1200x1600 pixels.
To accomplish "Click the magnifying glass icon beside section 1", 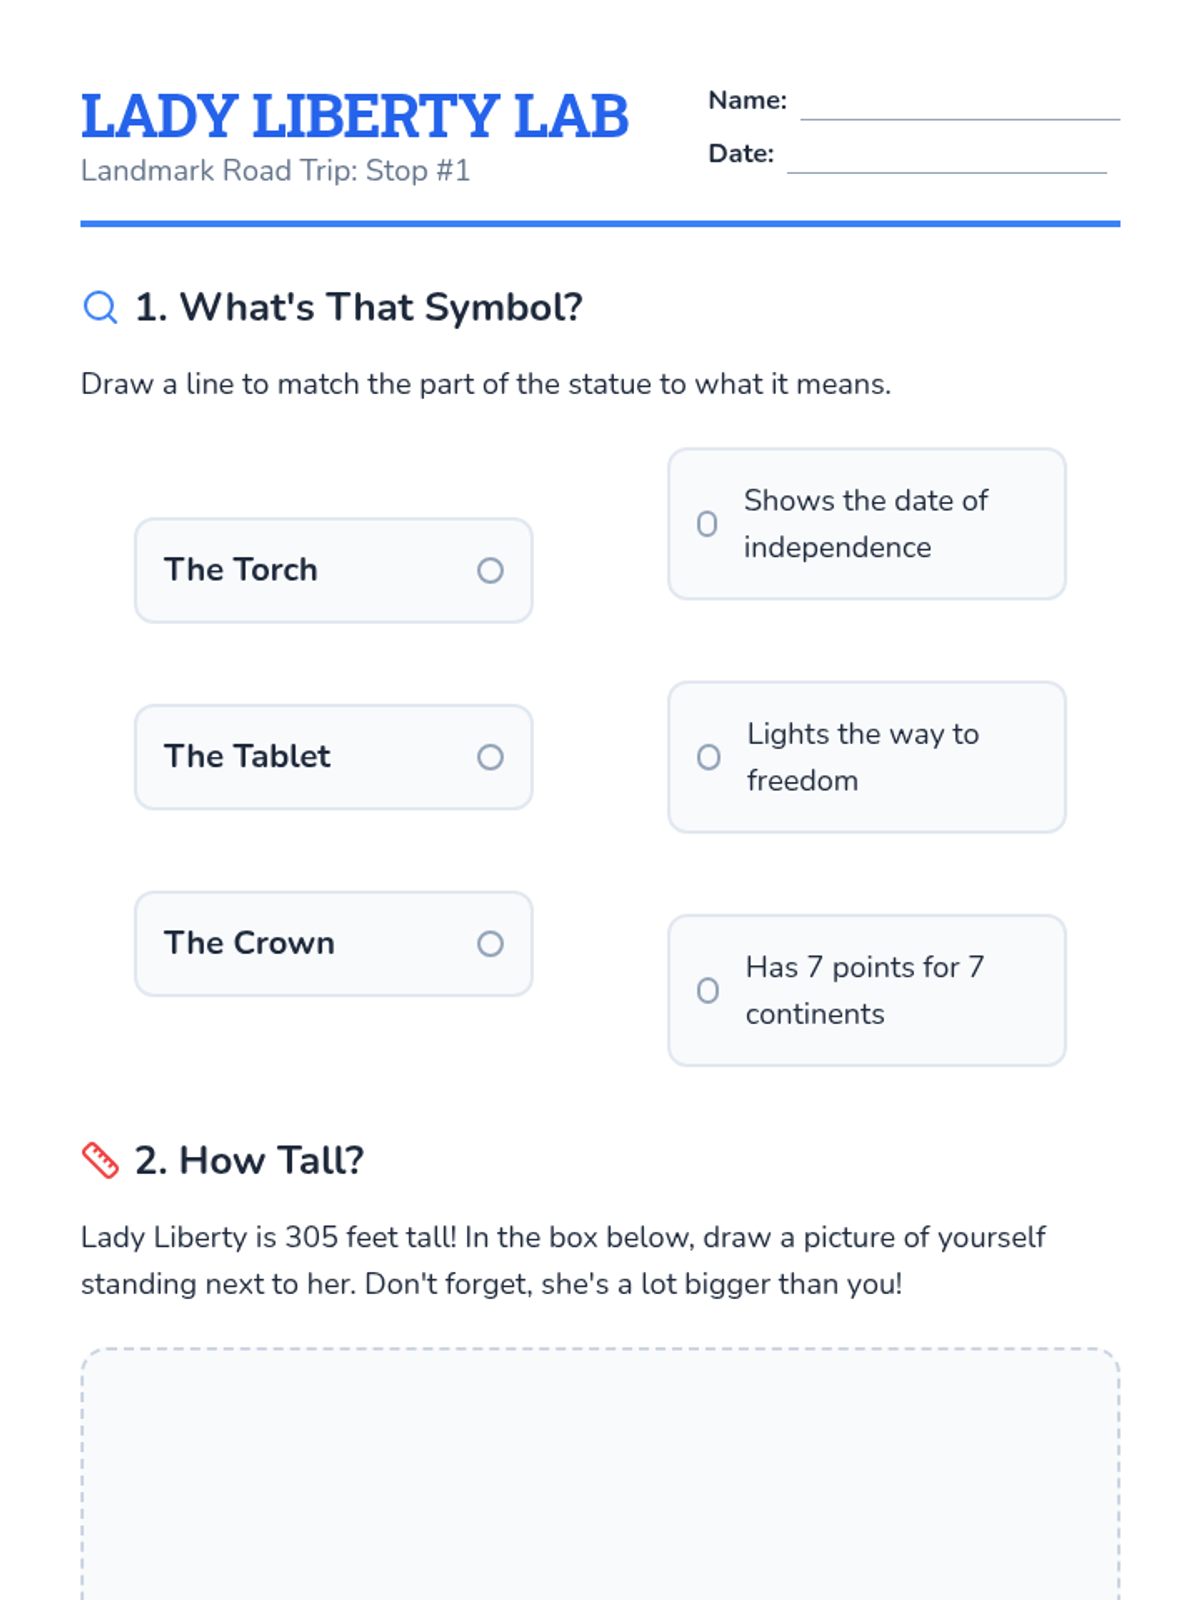I will coord(100,307).
